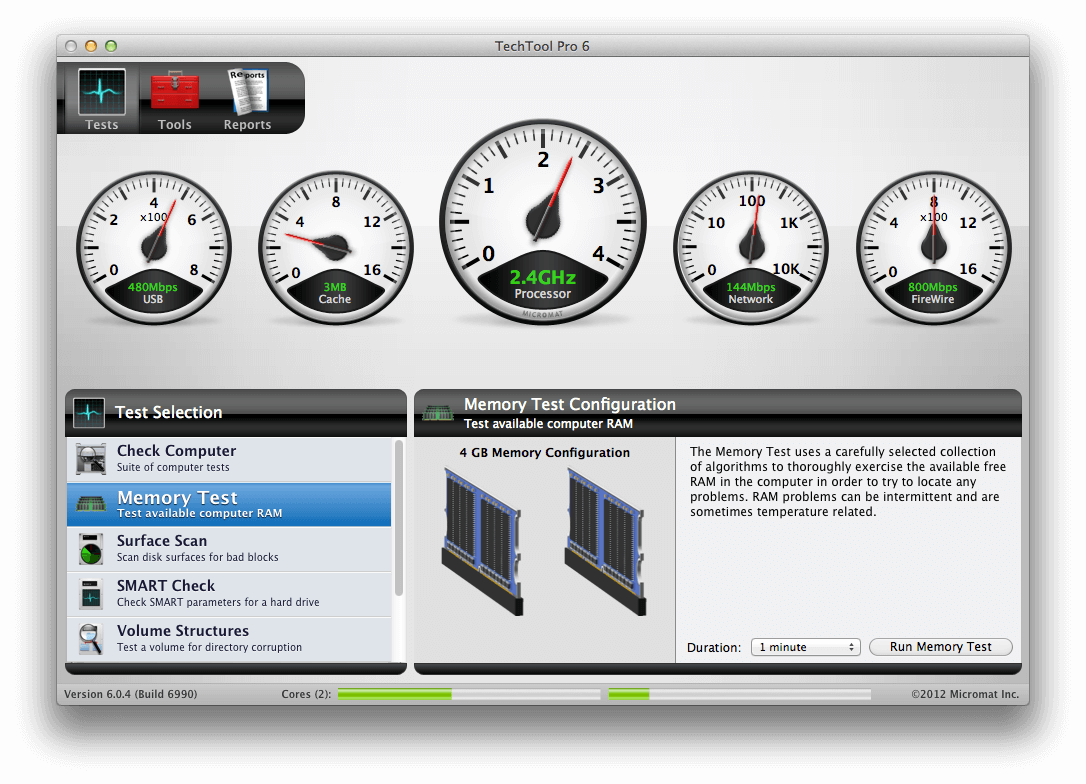This screenshot has height=784, width=1086.
Task: Click the Volume Structures magnifier icon
Action: [91, 639]
